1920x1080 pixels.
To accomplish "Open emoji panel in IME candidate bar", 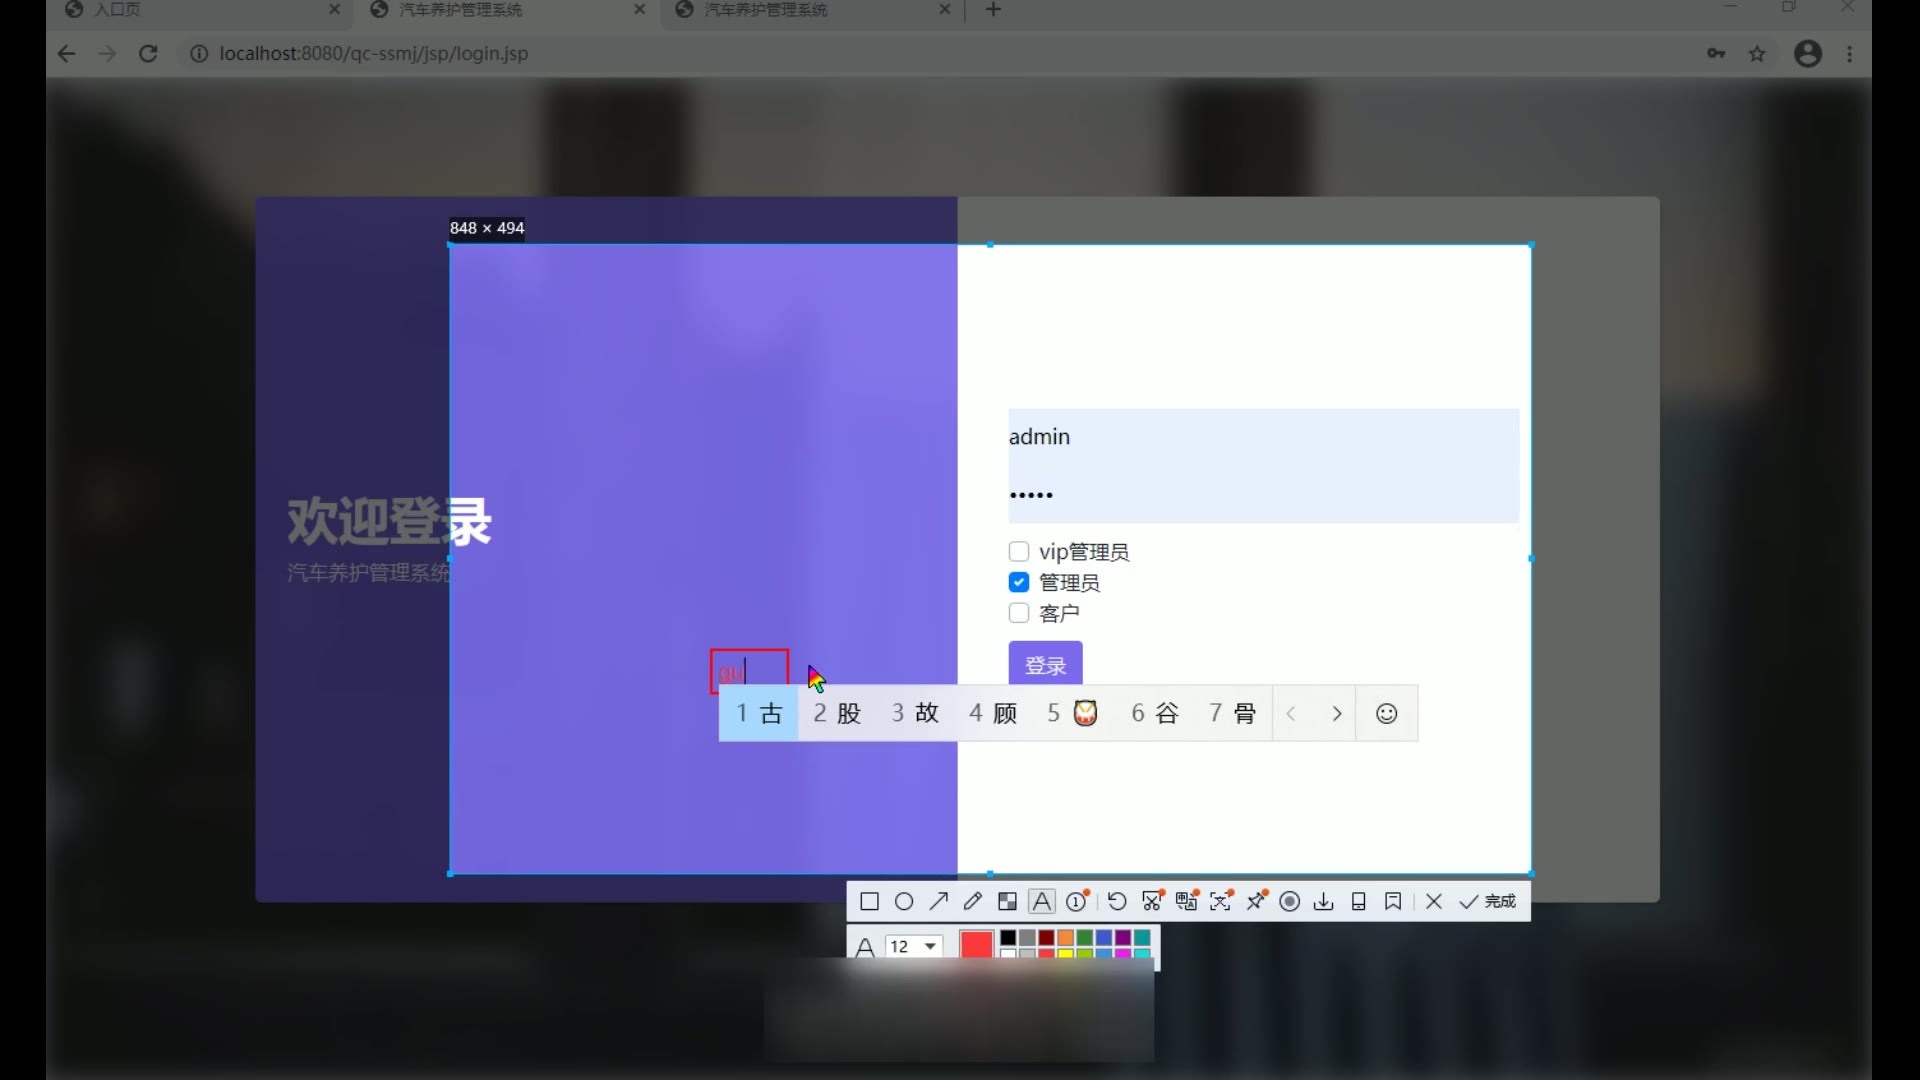I will coord(1386,714).
